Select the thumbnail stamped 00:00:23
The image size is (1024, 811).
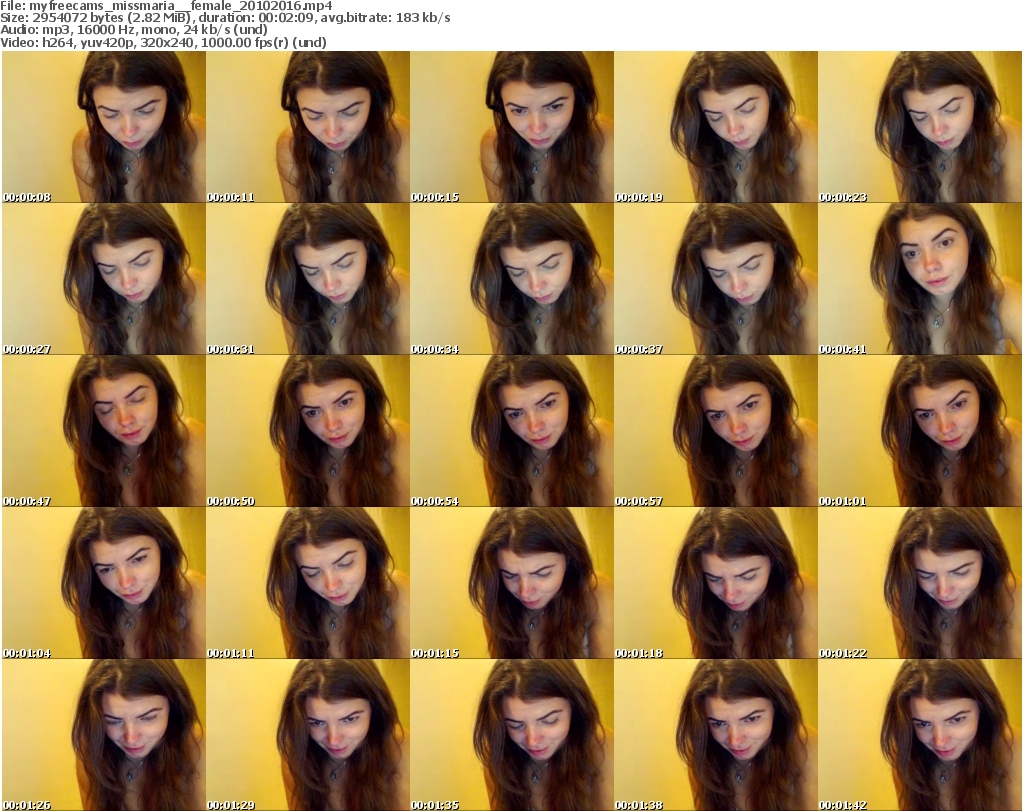coord(920,127)
